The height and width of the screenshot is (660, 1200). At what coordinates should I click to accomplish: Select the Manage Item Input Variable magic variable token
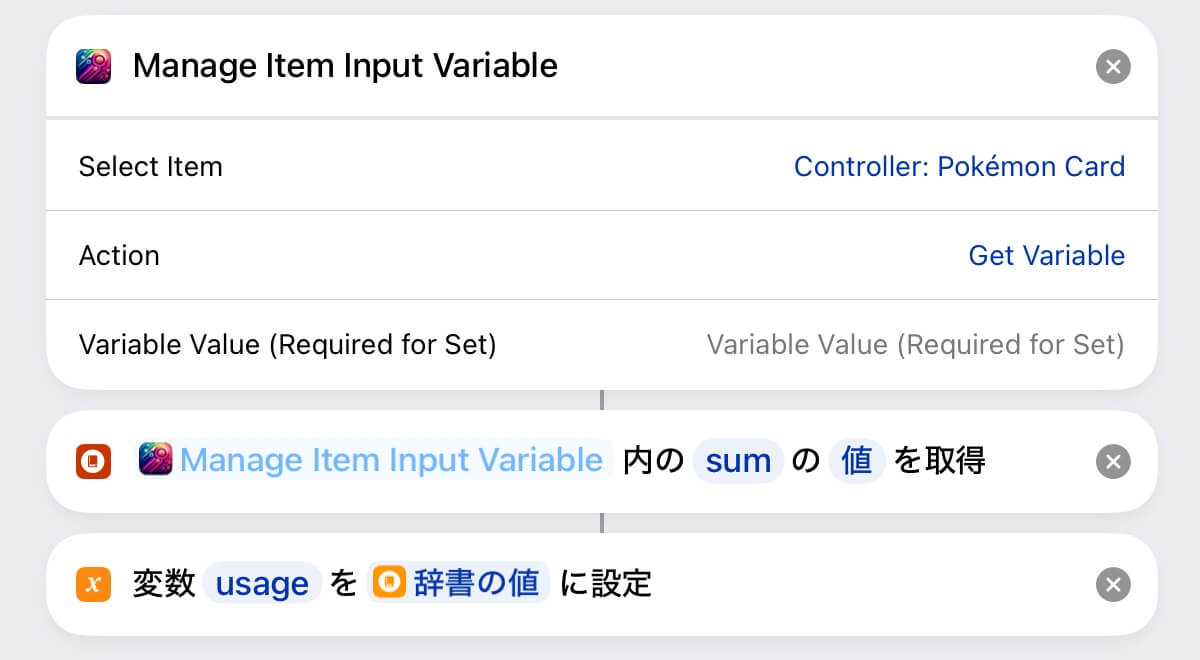tap(373, 460)
